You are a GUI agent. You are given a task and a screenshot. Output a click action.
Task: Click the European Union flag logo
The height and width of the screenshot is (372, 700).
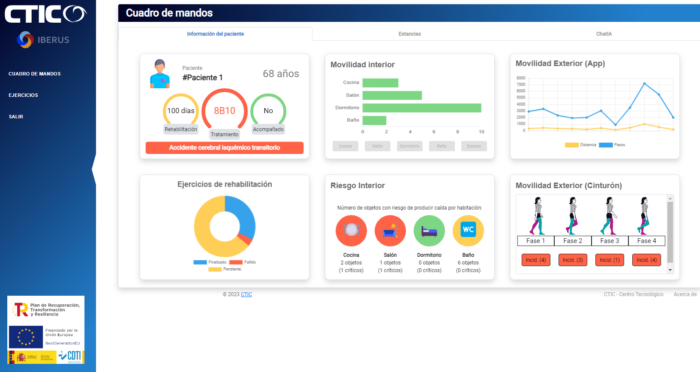click(25, 337)
